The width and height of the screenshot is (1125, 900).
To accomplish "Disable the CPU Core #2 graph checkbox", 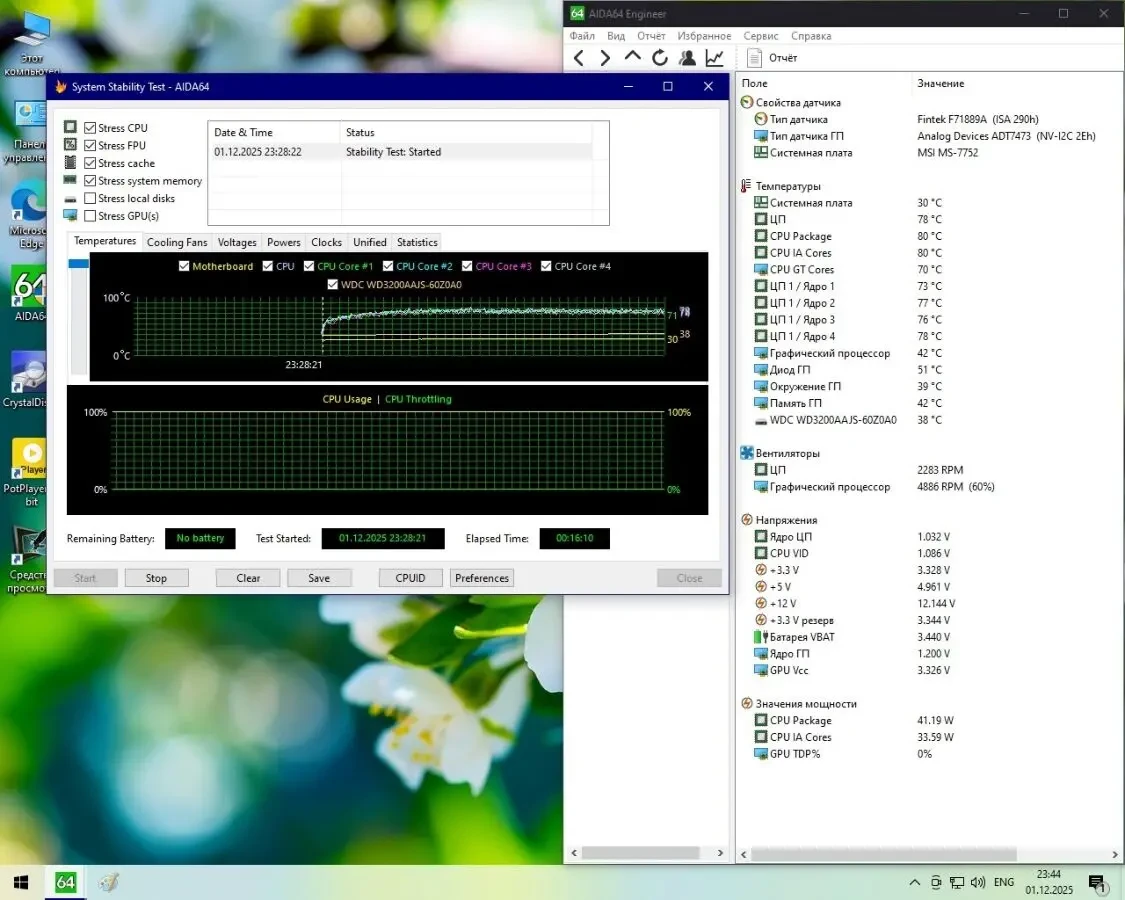I will 386,265.
